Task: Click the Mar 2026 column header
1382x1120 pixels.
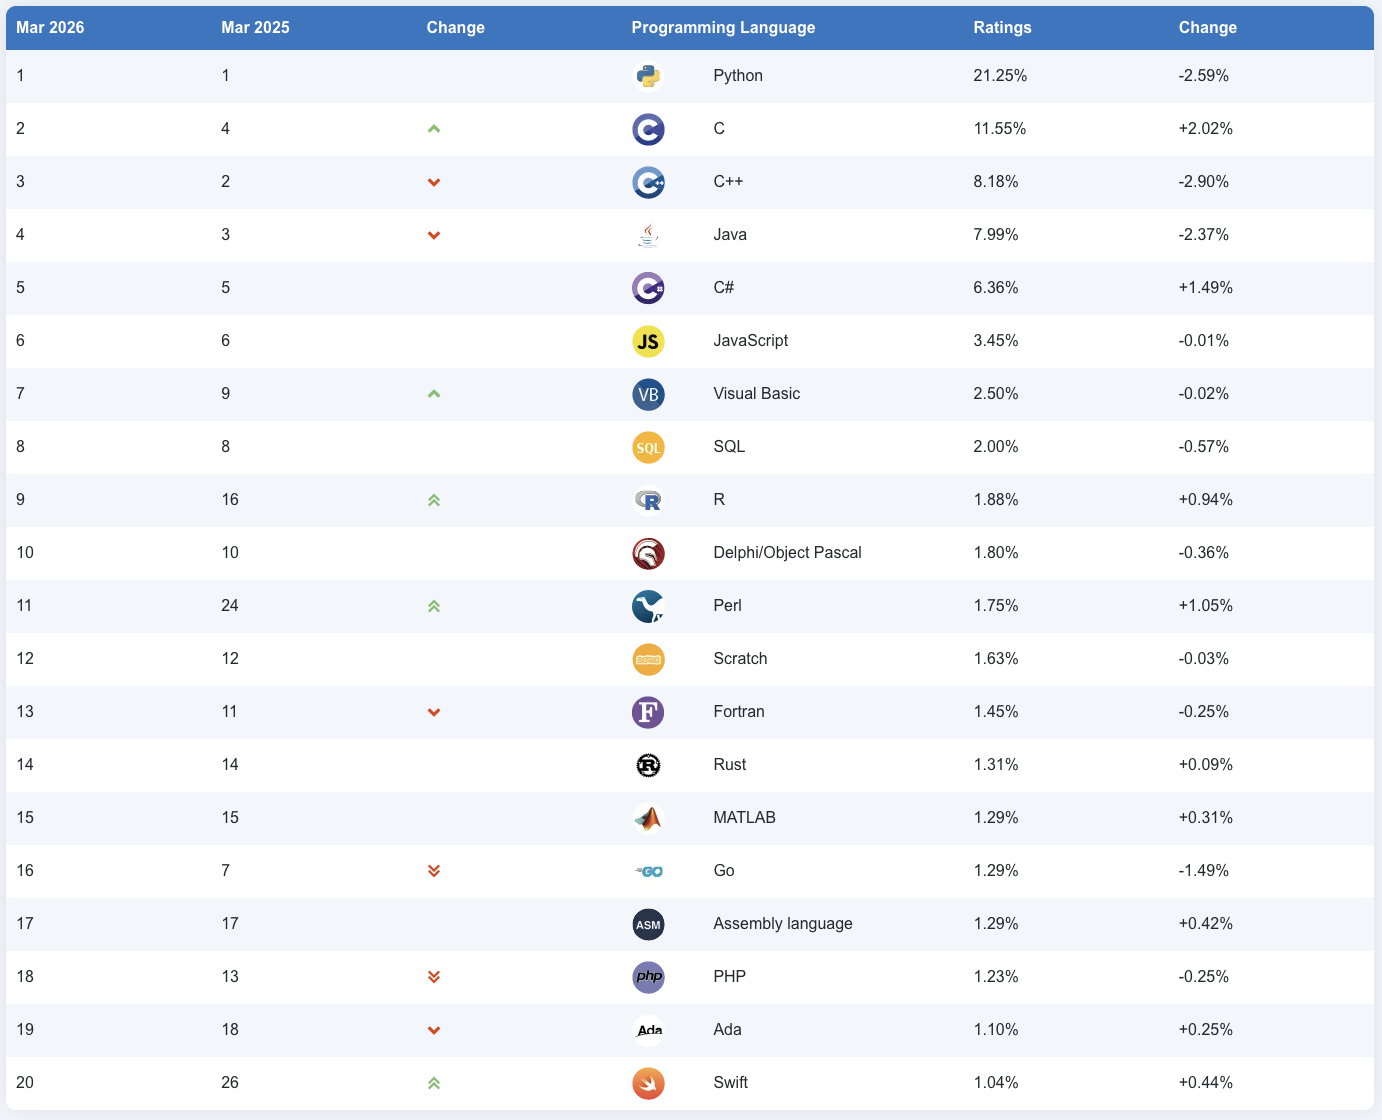Action: (x=50, y=28)
